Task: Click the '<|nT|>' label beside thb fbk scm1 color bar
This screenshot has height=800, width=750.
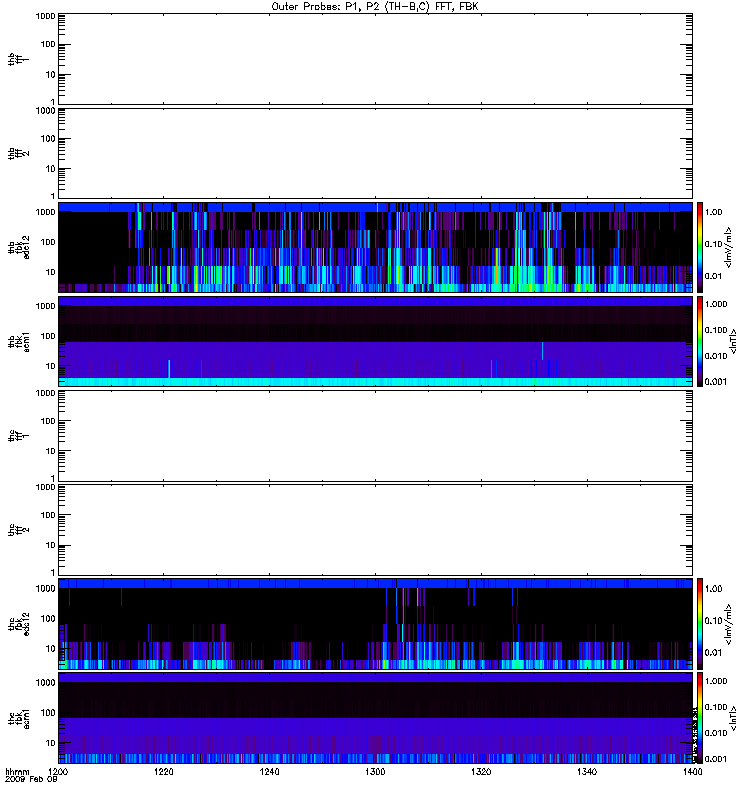Action: point(733,341)
